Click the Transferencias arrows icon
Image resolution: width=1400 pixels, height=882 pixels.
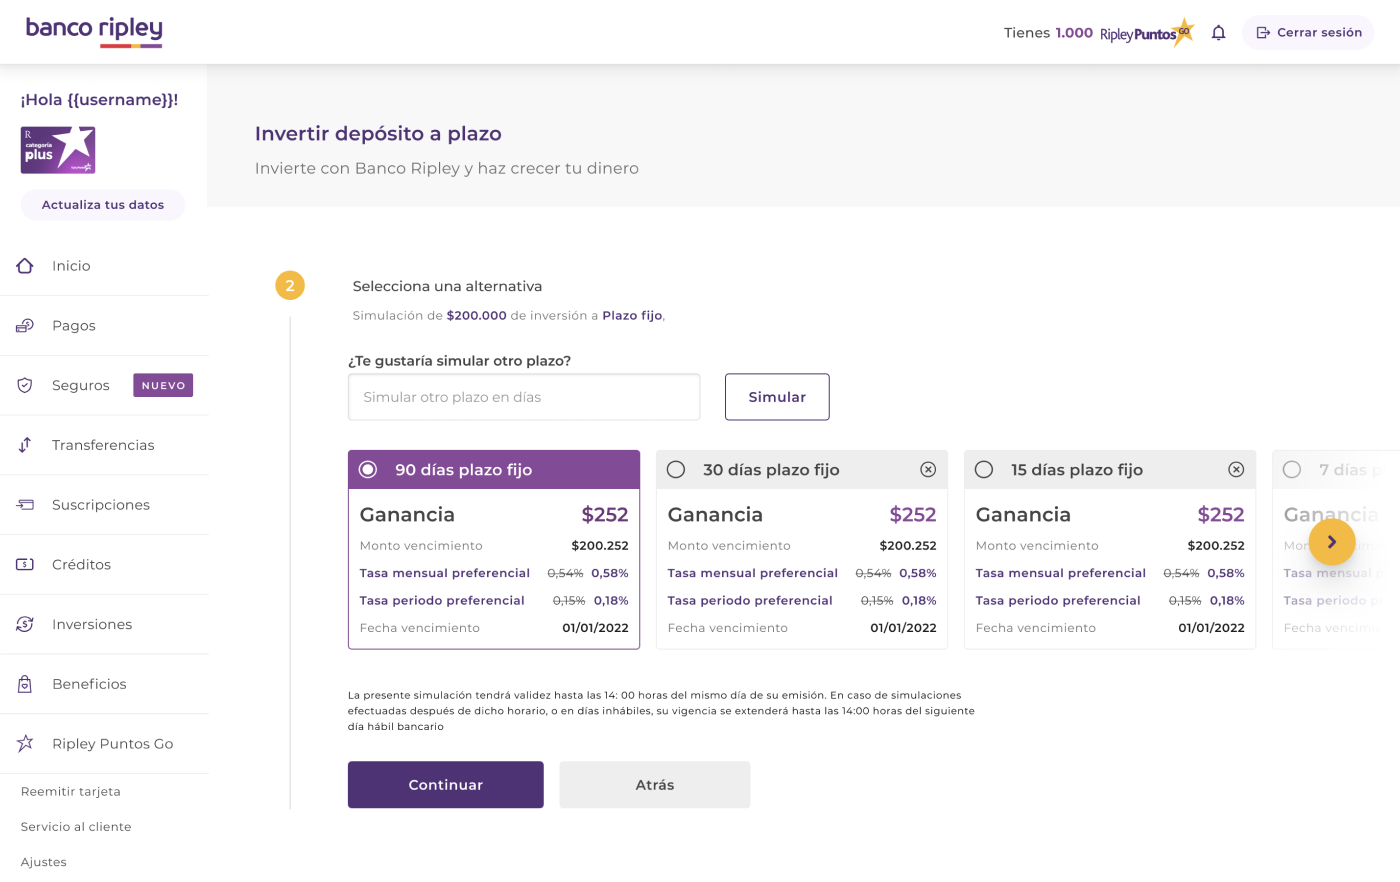[25, 445]
